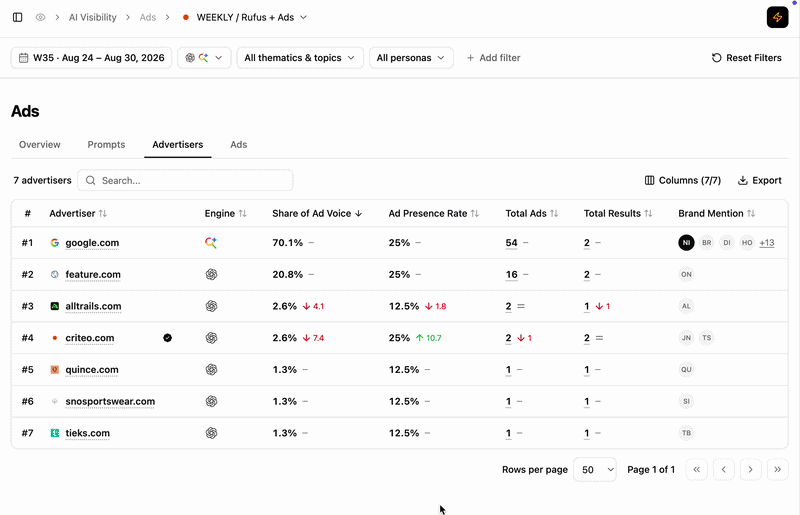This screenshot has width=800, height=515.
Task: Open tieks.com advertiser link
Action: click(x=87, y=433)
